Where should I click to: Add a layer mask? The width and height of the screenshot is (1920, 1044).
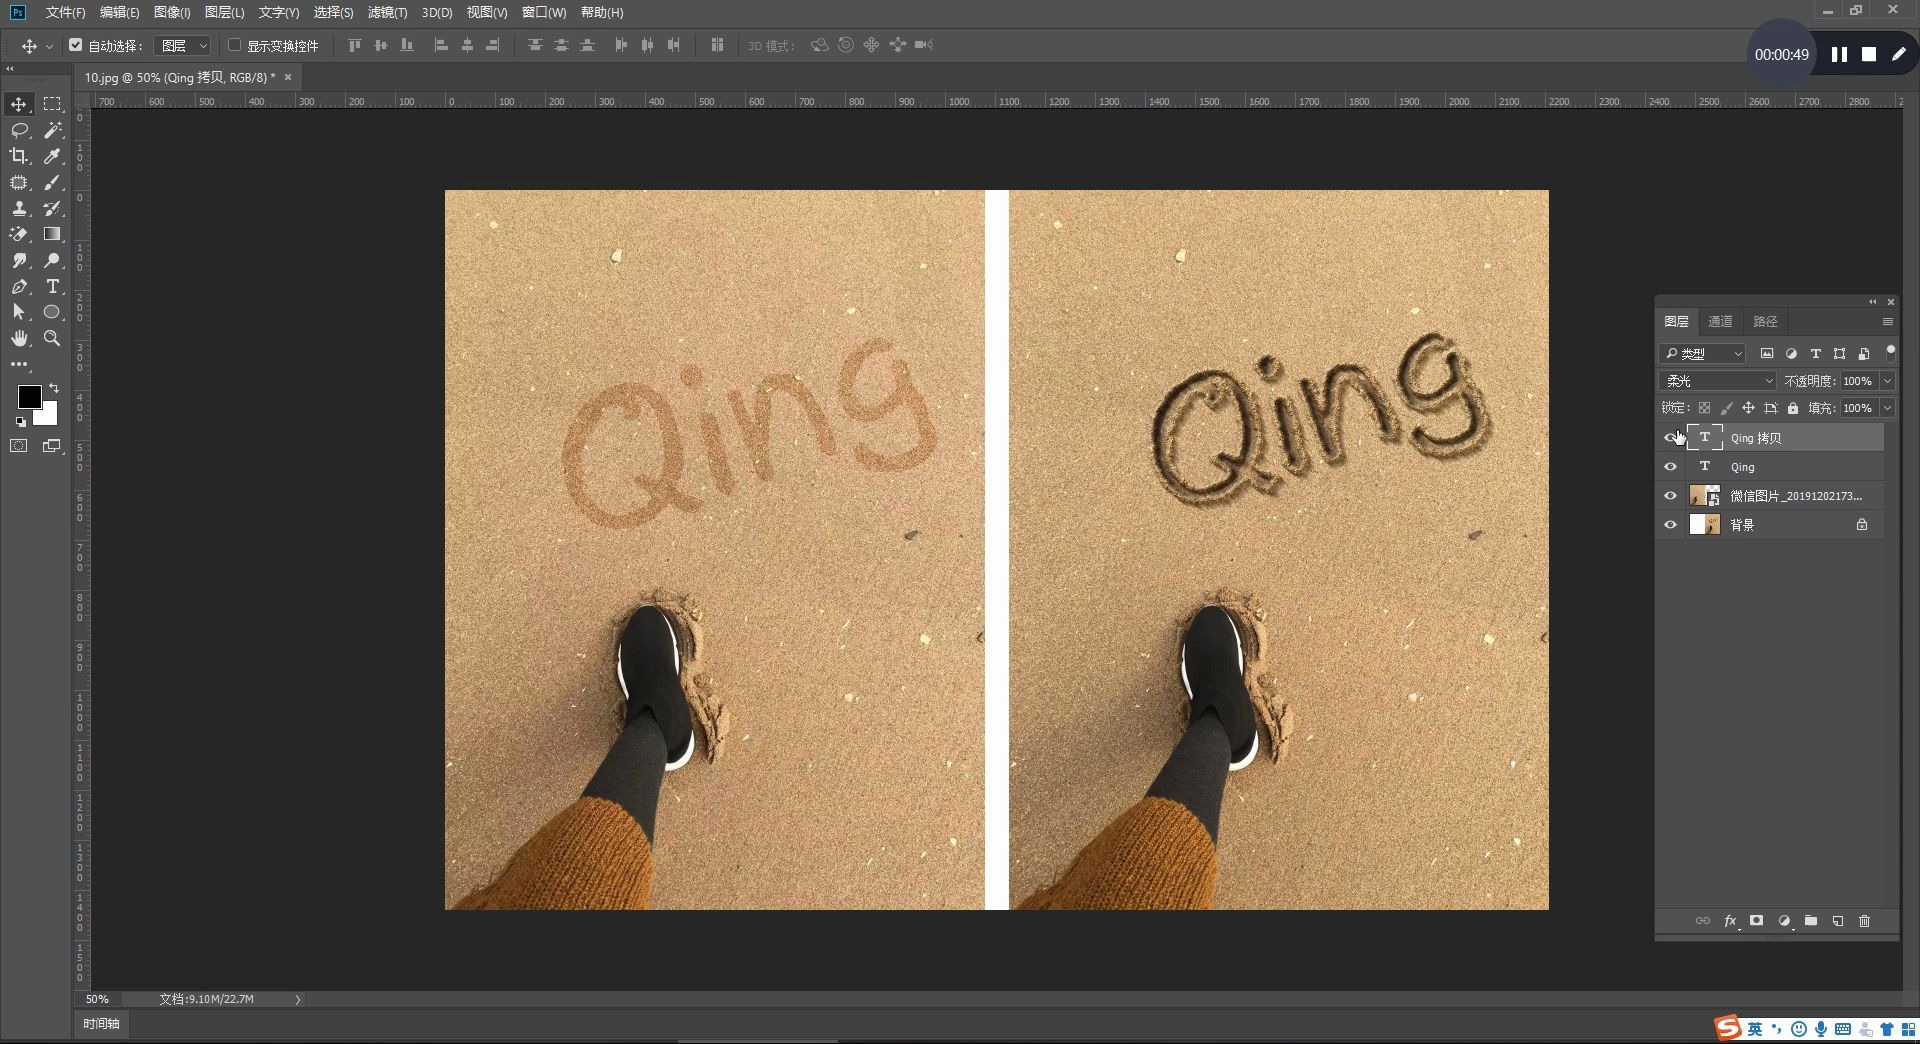1756,921
